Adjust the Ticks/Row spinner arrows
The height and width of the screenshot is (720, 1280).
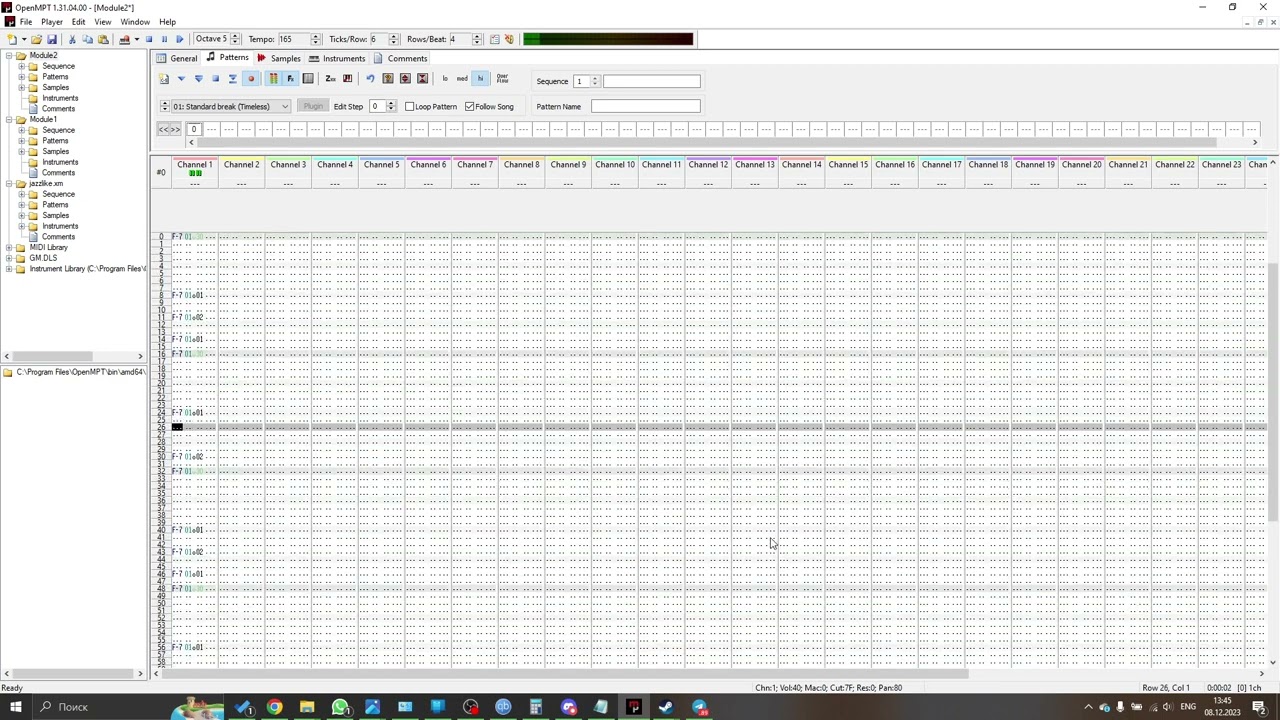coord(393,39)
